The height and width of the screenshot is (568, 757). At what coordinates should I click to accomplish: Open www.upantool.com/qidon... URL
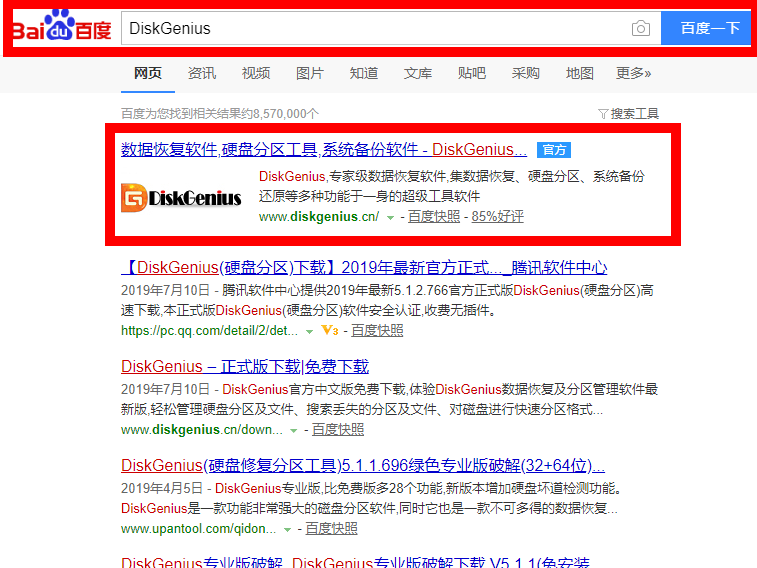(x=198, y=528)
